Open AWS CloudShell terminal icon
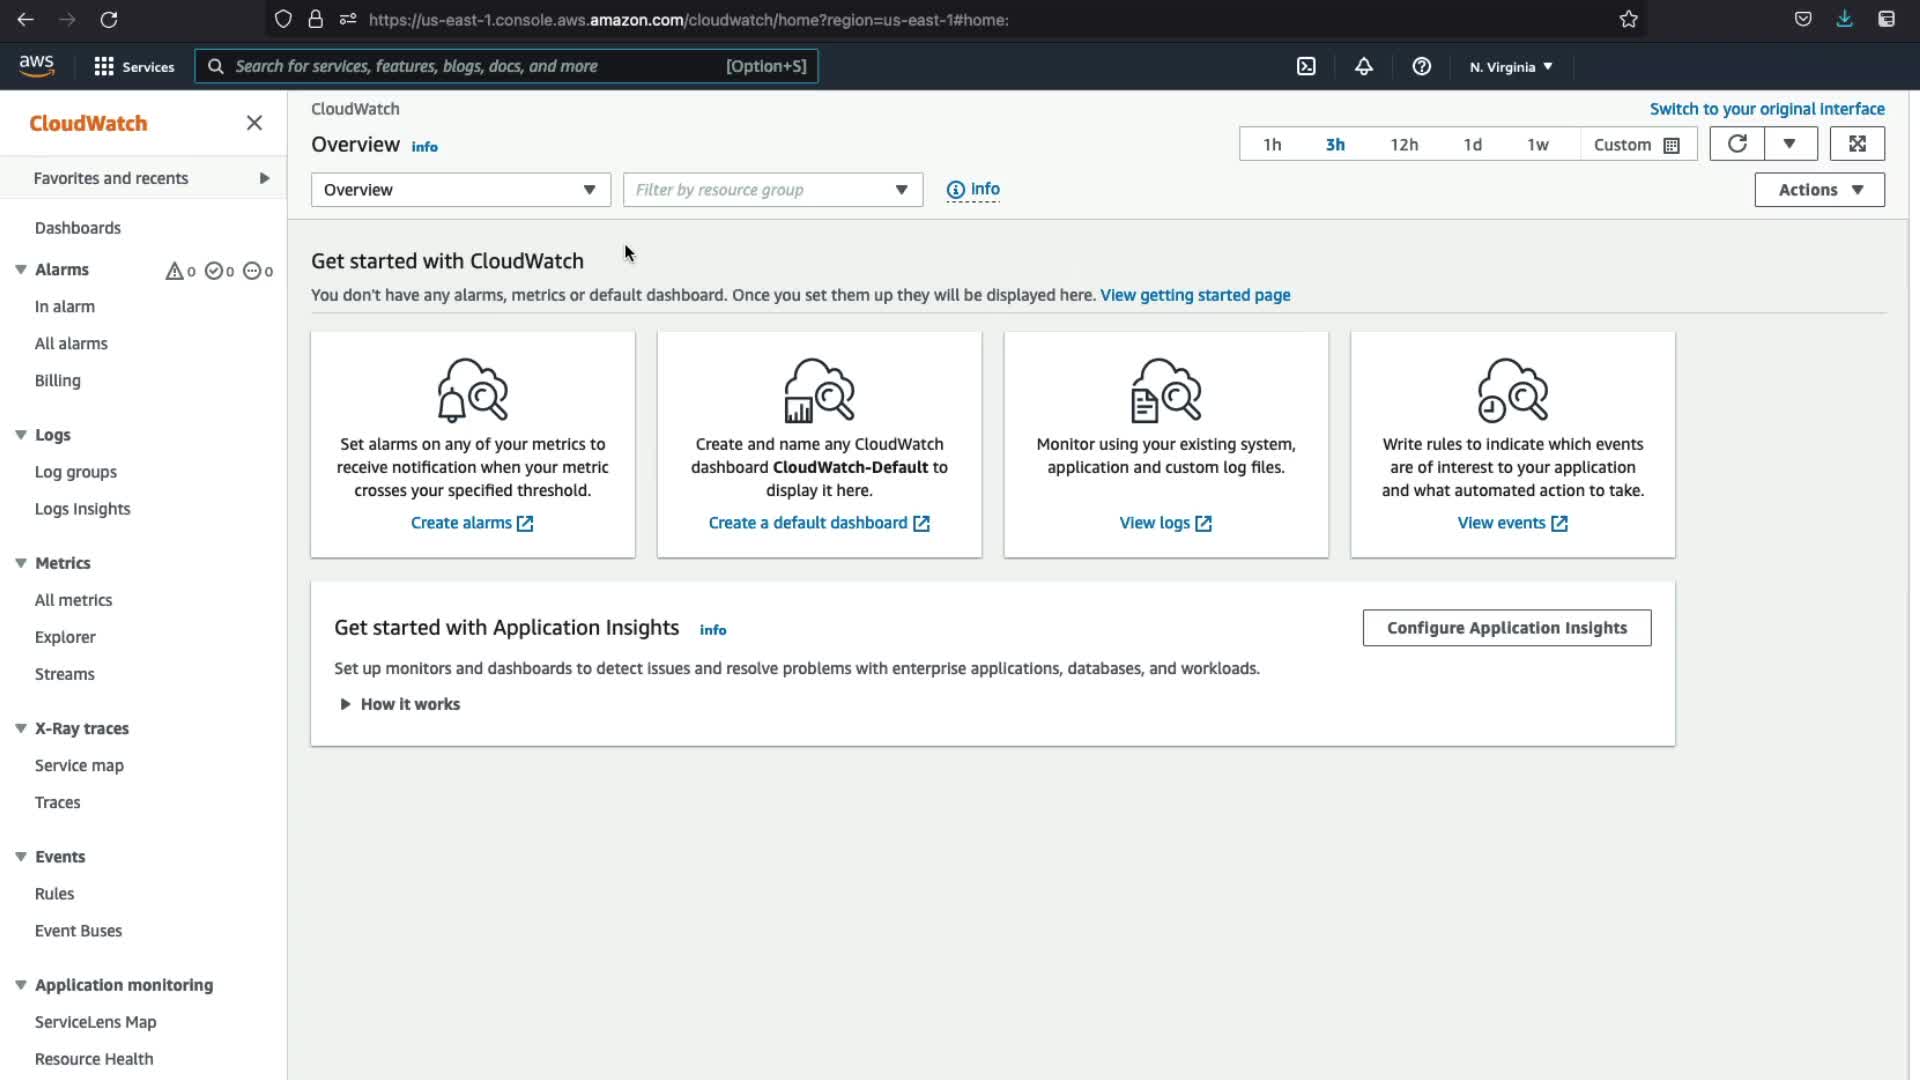This screenshot has width=1920, height=1080. (x=1306, y=66)
